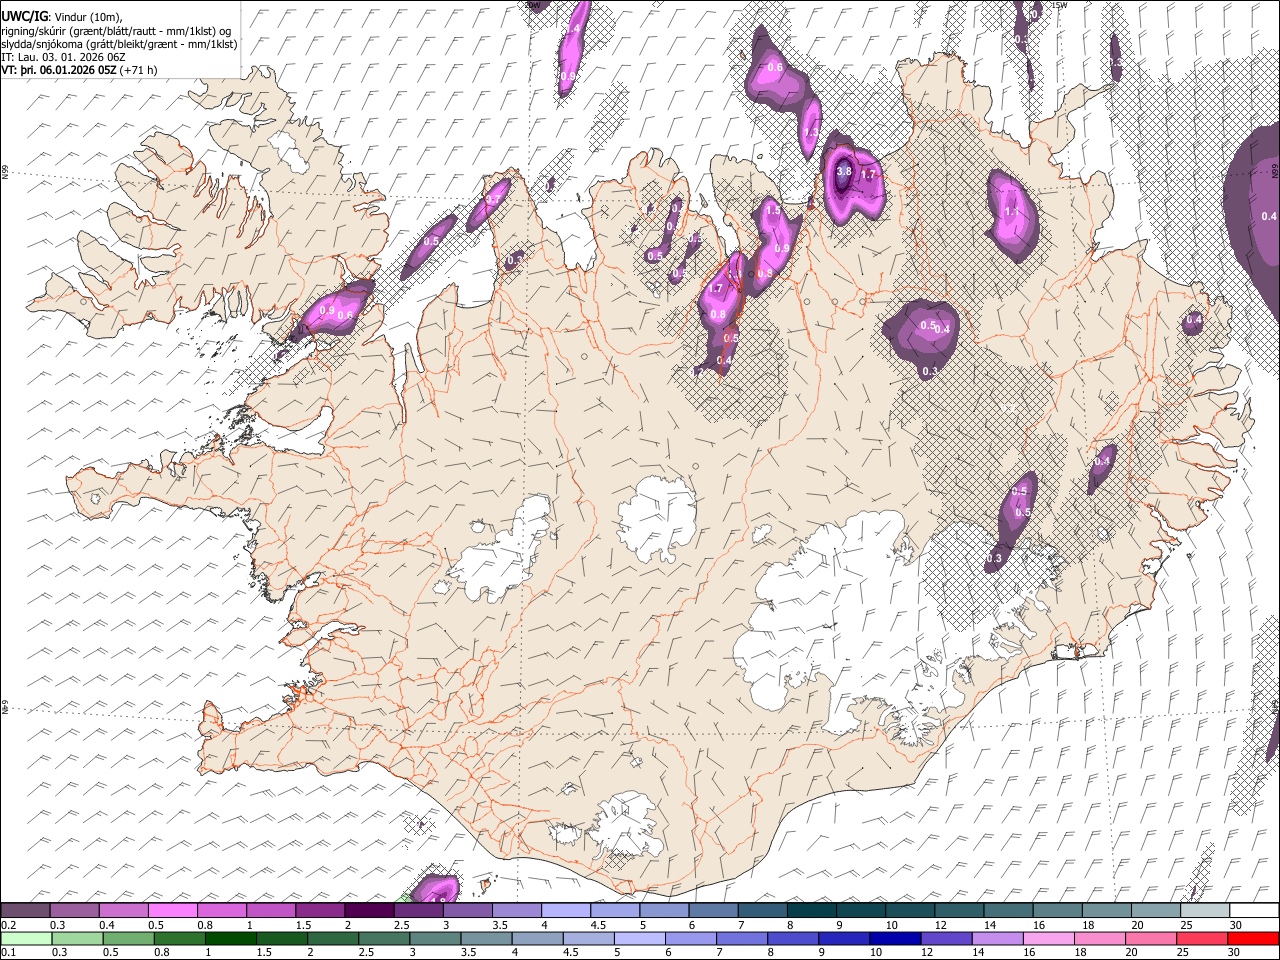Pick the bright red swatch after 30
Screen dimensions: 1280x960
1253,939
